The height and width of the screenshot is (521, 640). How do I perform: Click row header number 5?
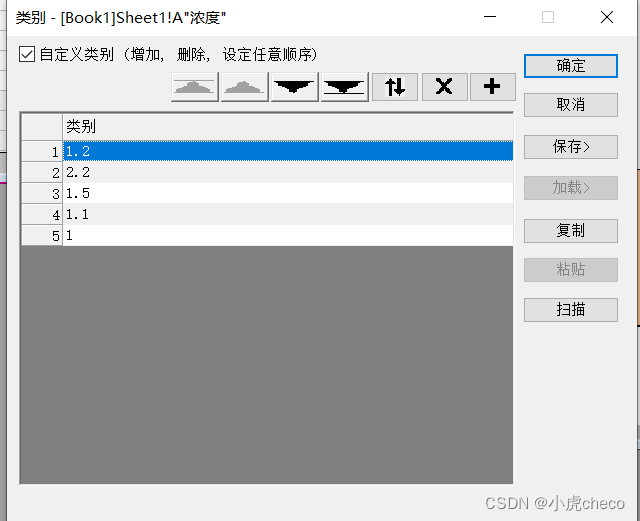click(42, 236)
